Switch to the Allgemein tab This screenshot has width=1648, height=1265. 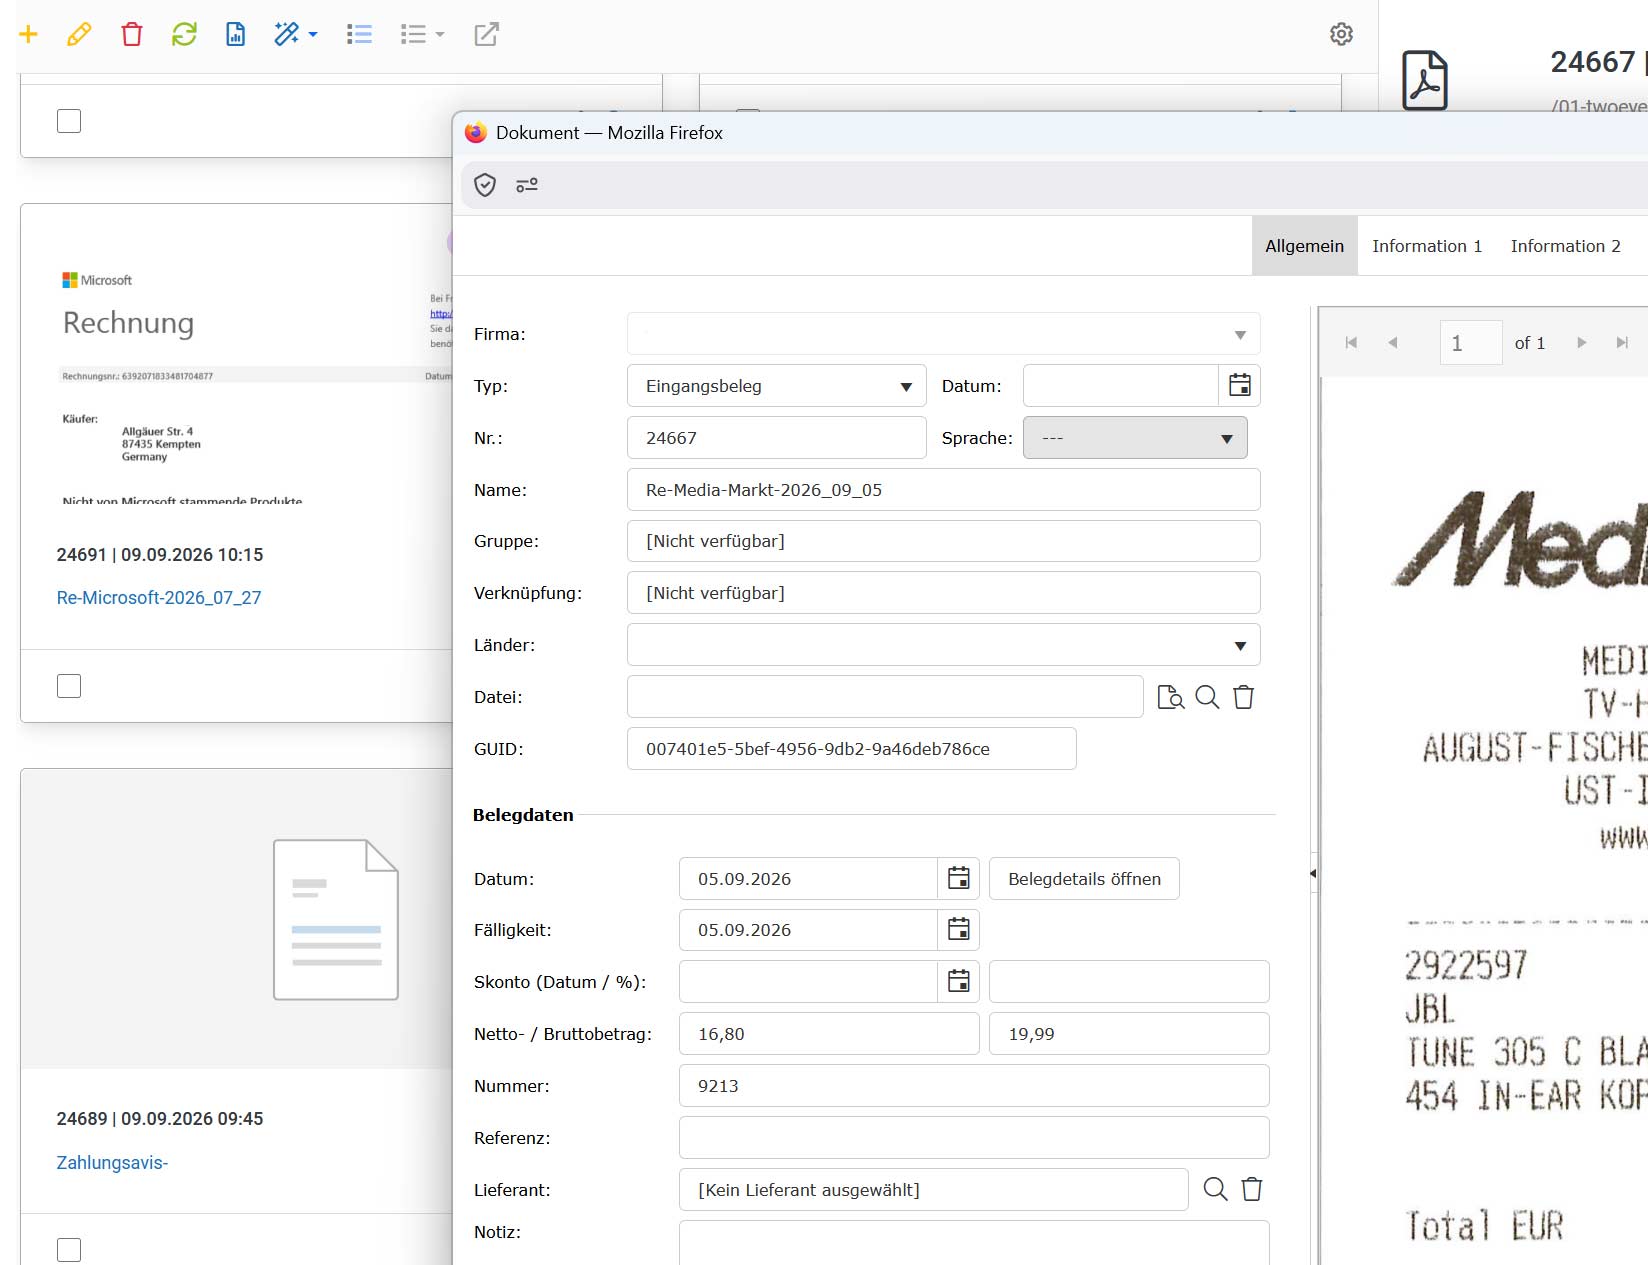coord(1304,246)
